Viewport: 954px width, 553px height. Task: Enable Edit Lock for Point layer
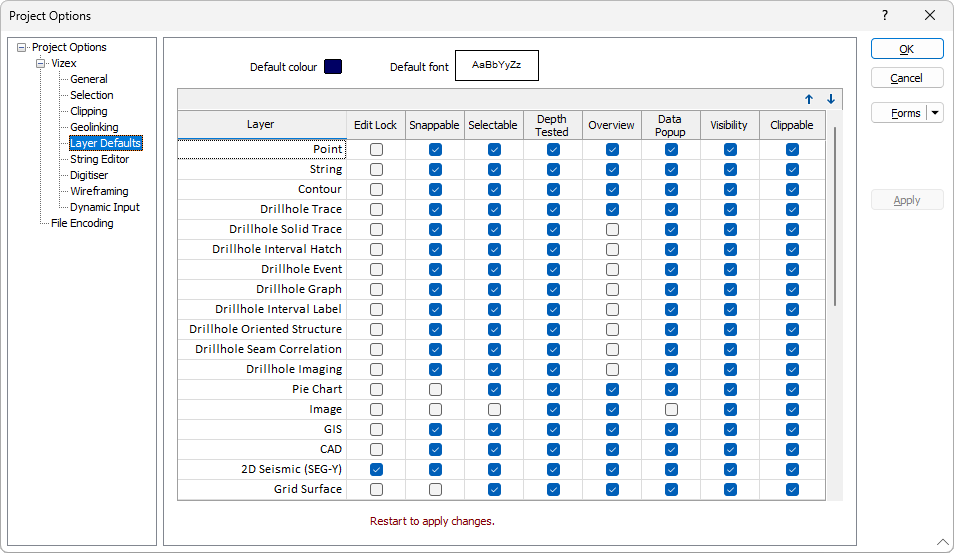click(x=377, y=150)
